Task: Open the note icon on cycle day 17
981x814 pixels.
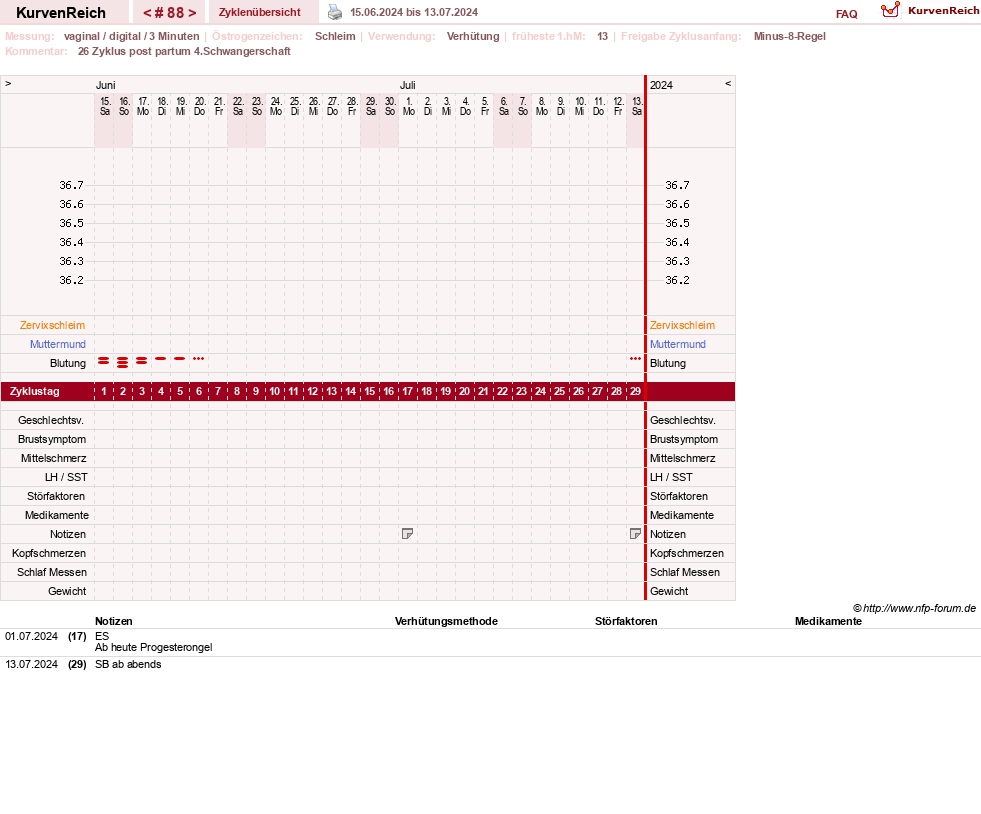Action: [407, 534]
